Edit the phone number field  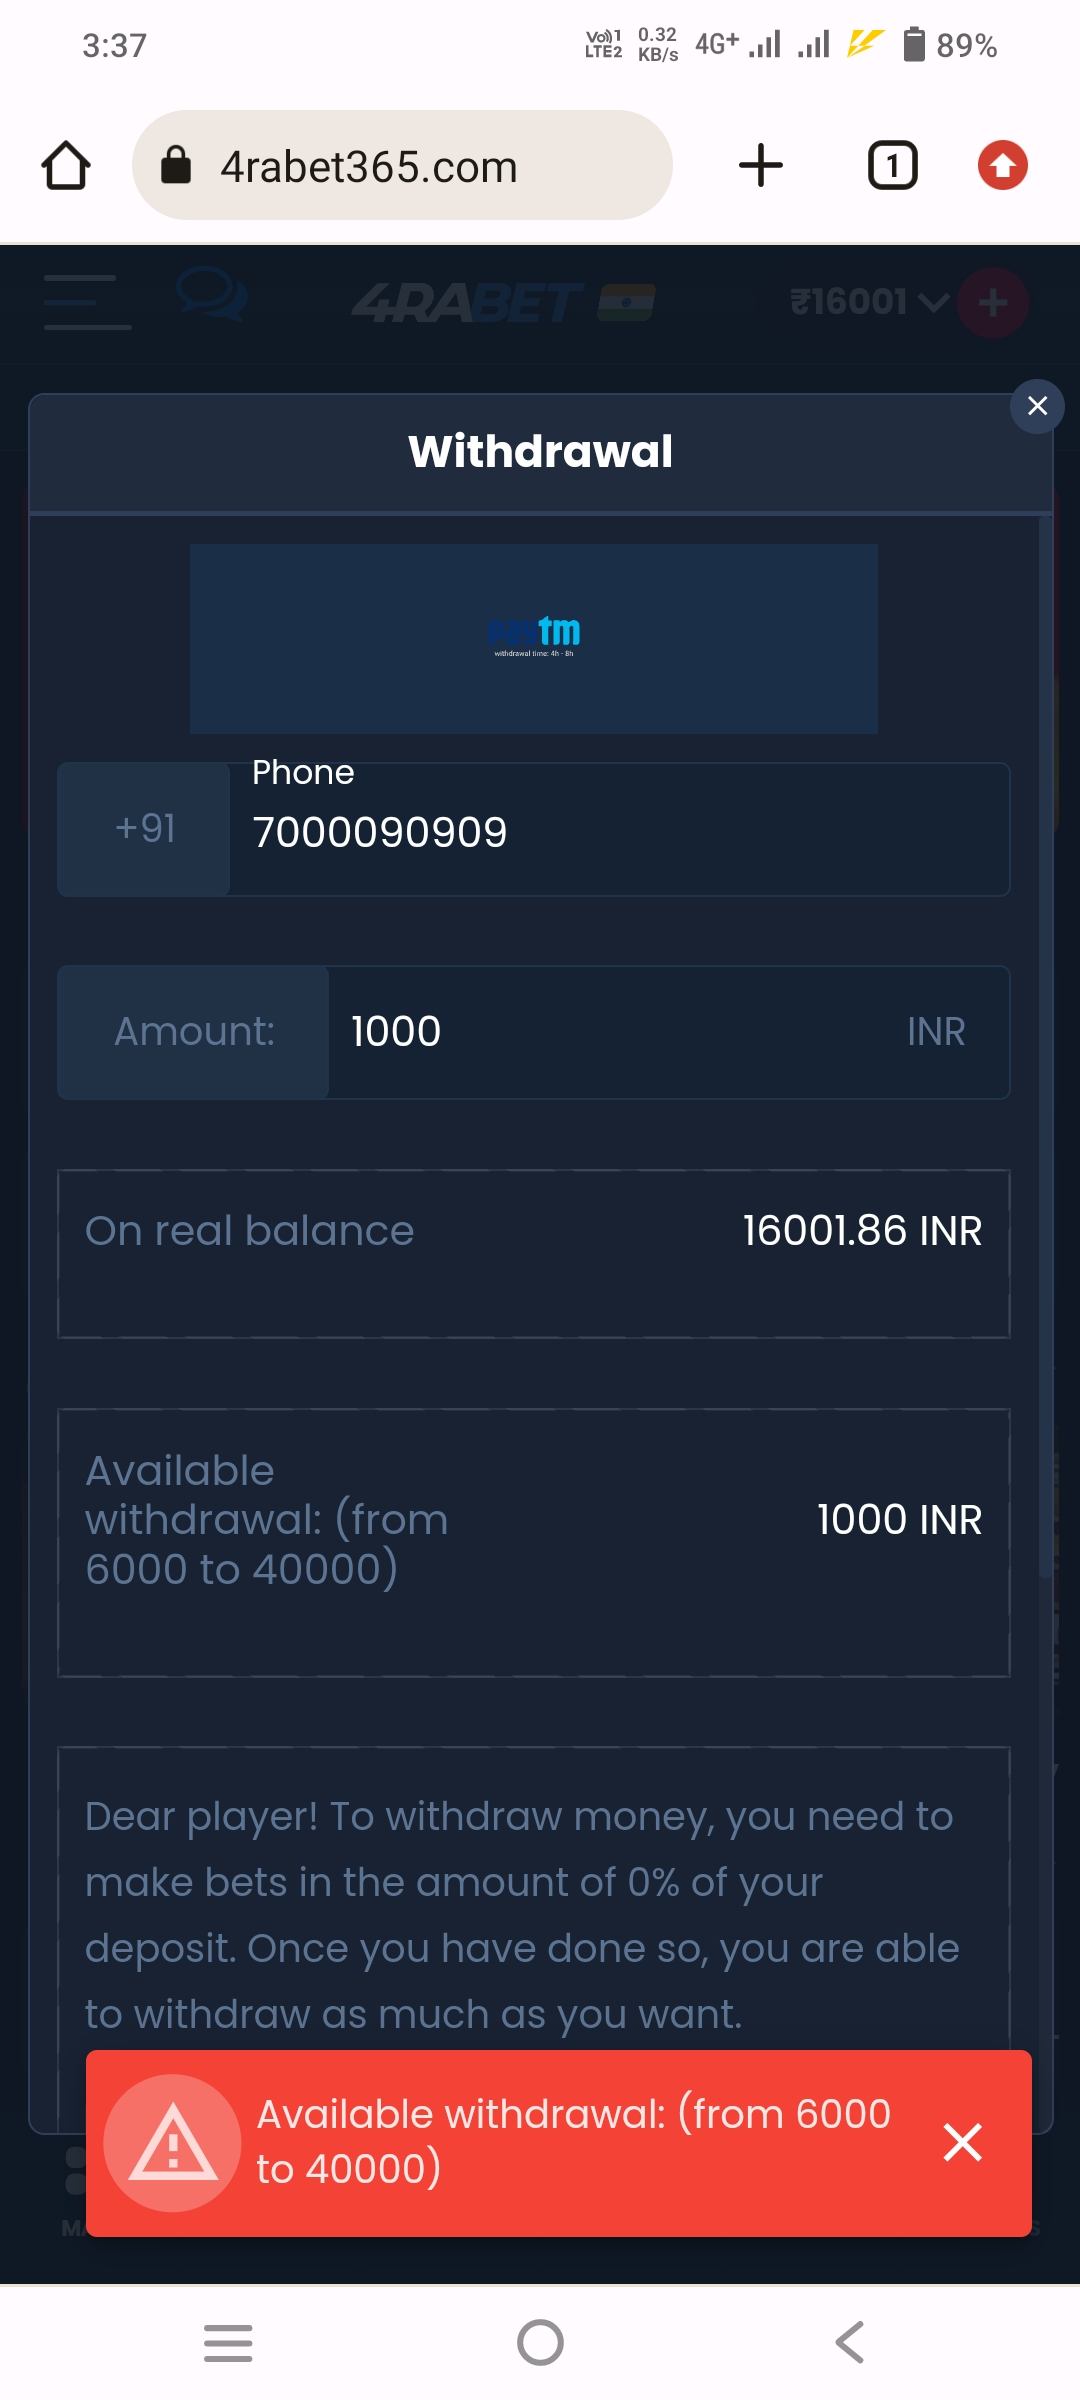coord(618,832)
